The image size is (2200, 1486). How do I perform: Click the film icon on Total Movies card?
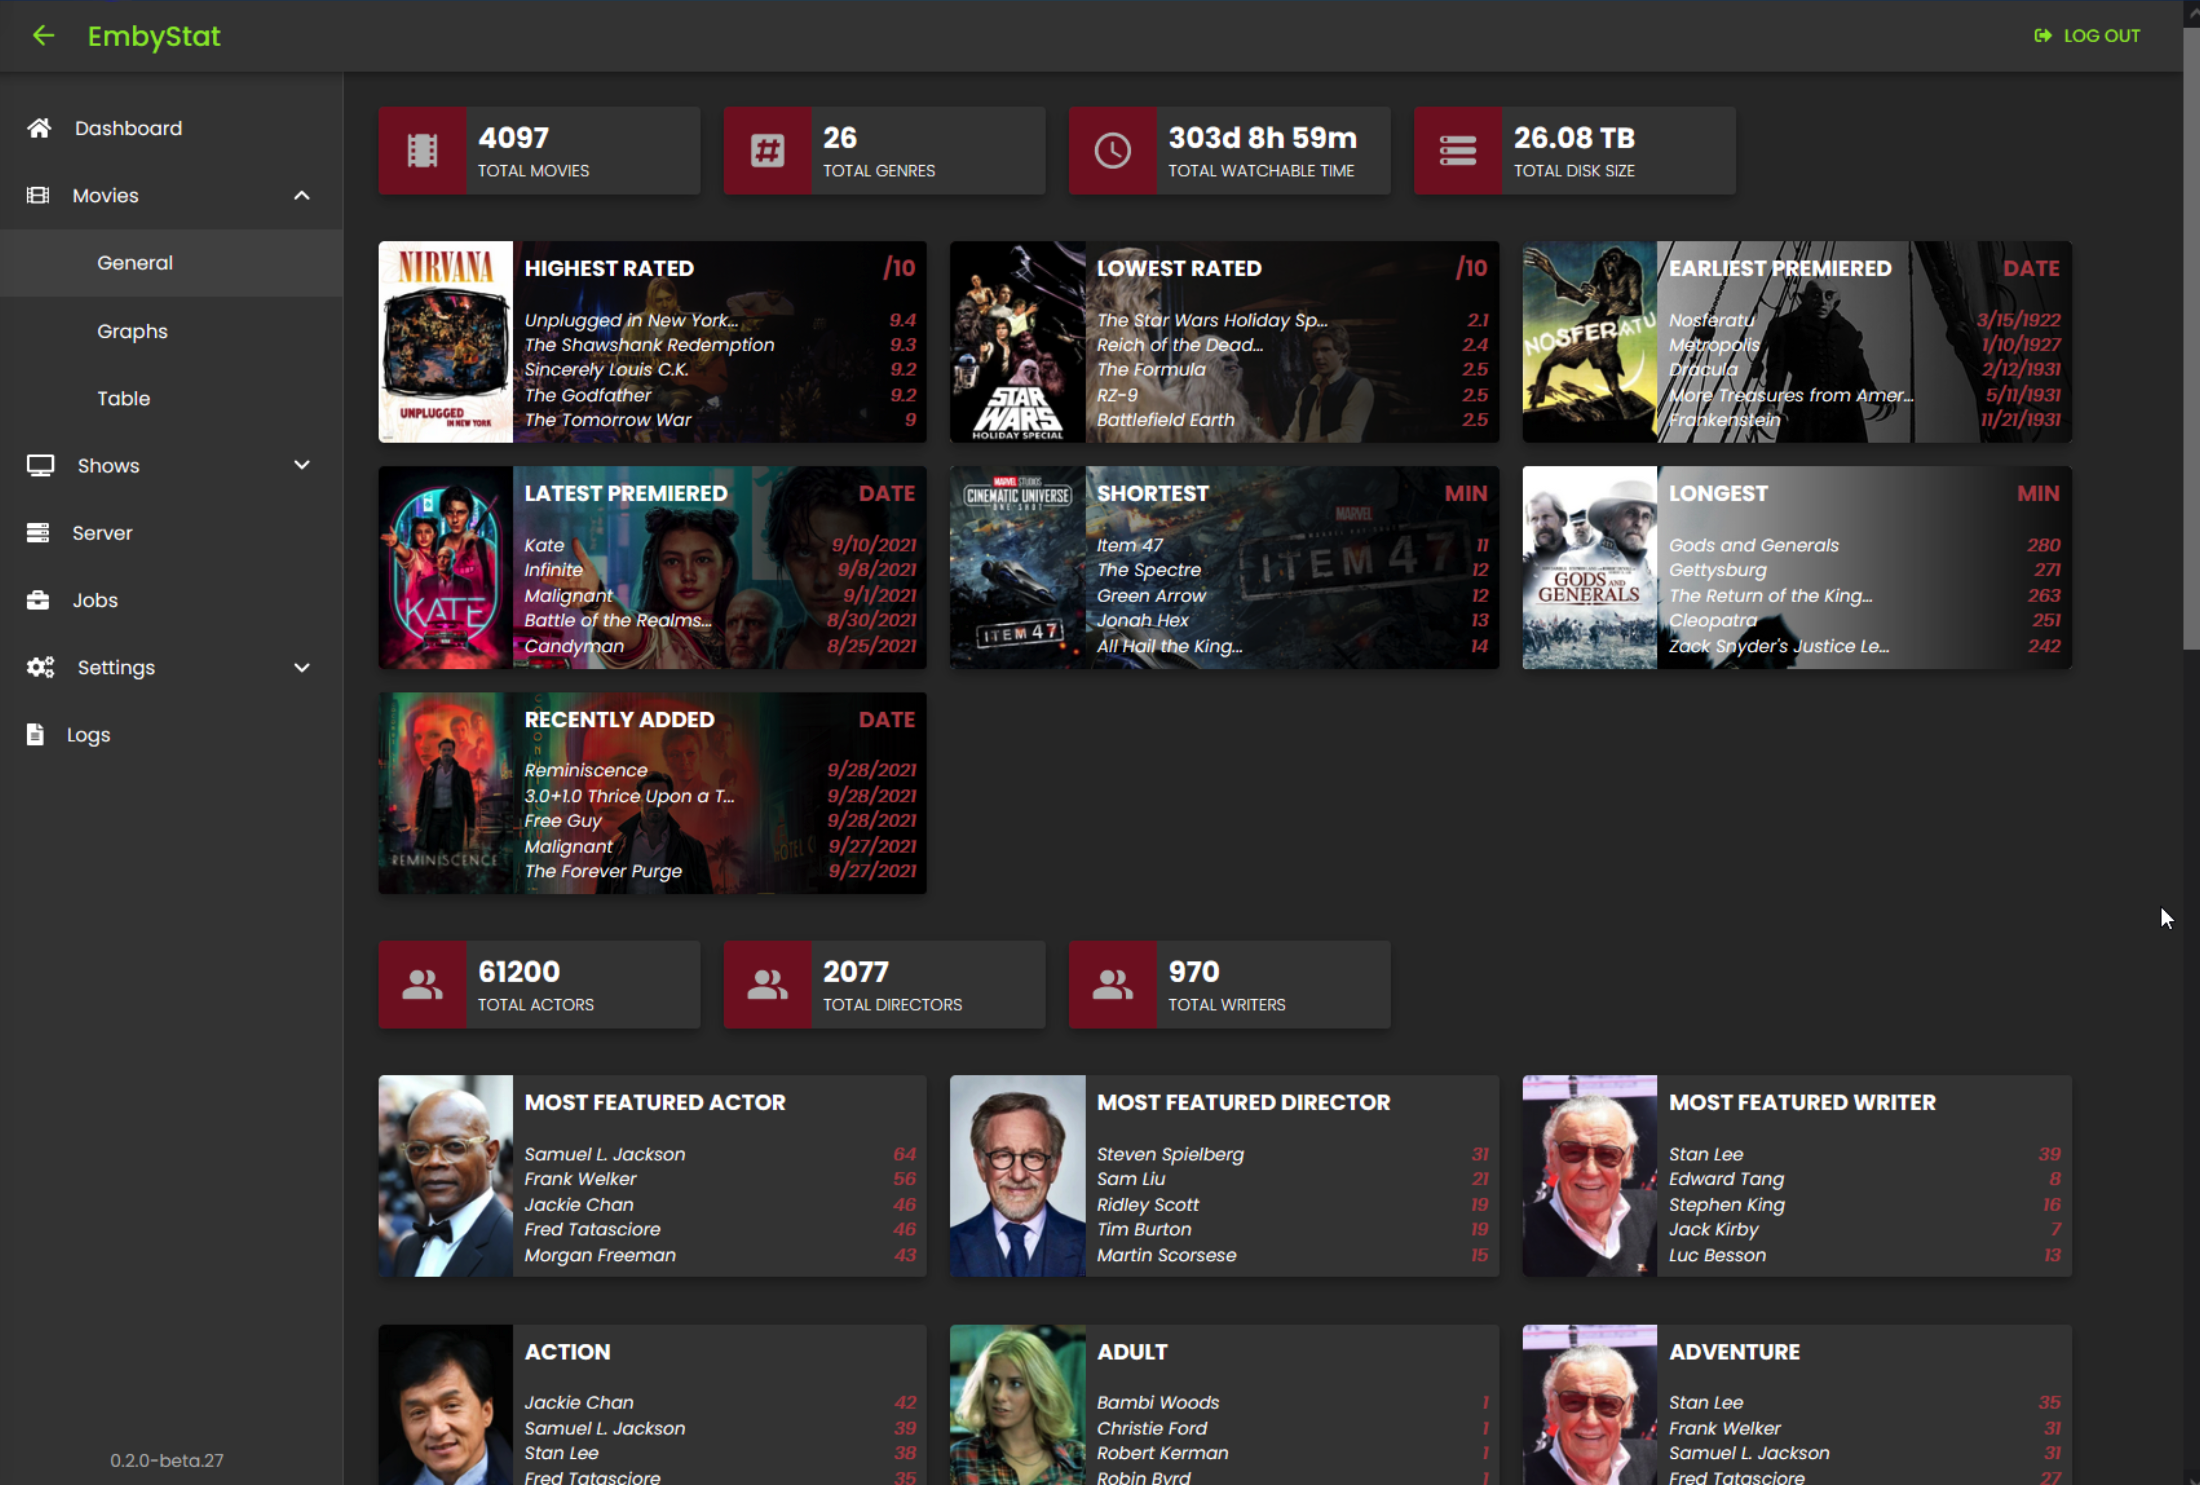(x=422, y=151)
